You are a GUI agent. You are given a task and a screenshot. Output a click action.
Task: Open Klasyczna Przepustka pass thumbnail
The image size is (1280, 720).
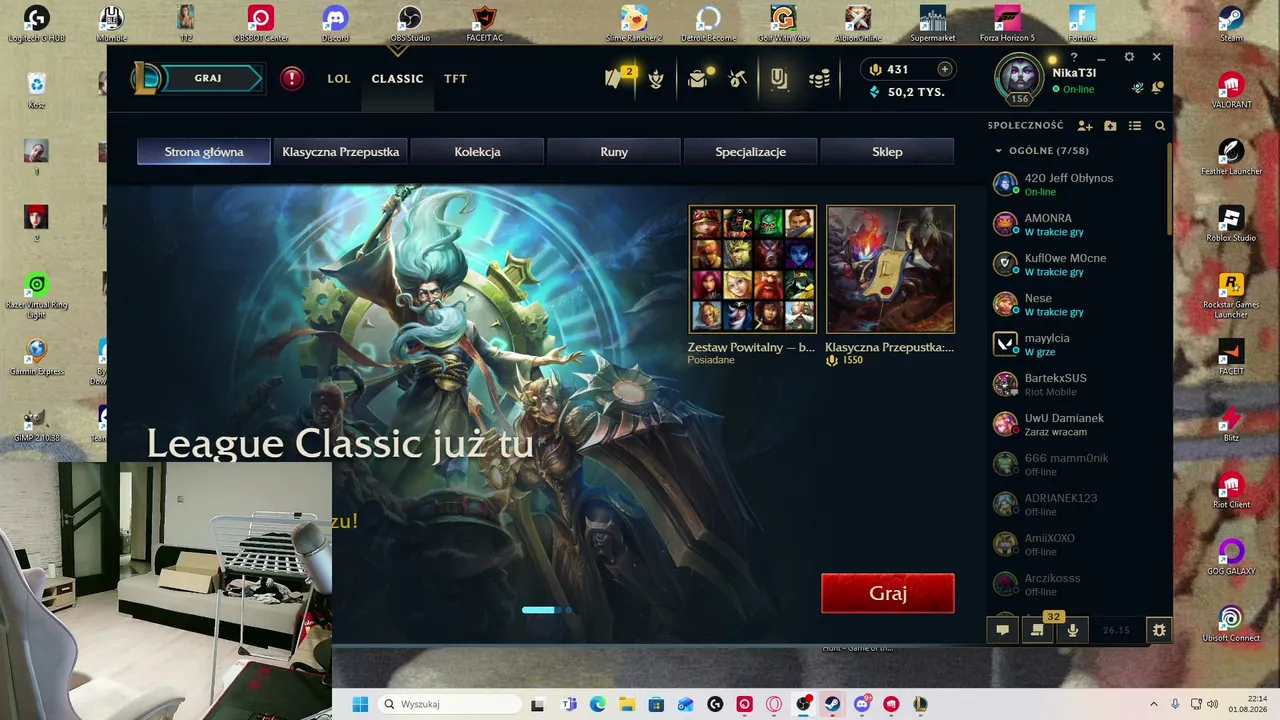(x=890, y=269)
